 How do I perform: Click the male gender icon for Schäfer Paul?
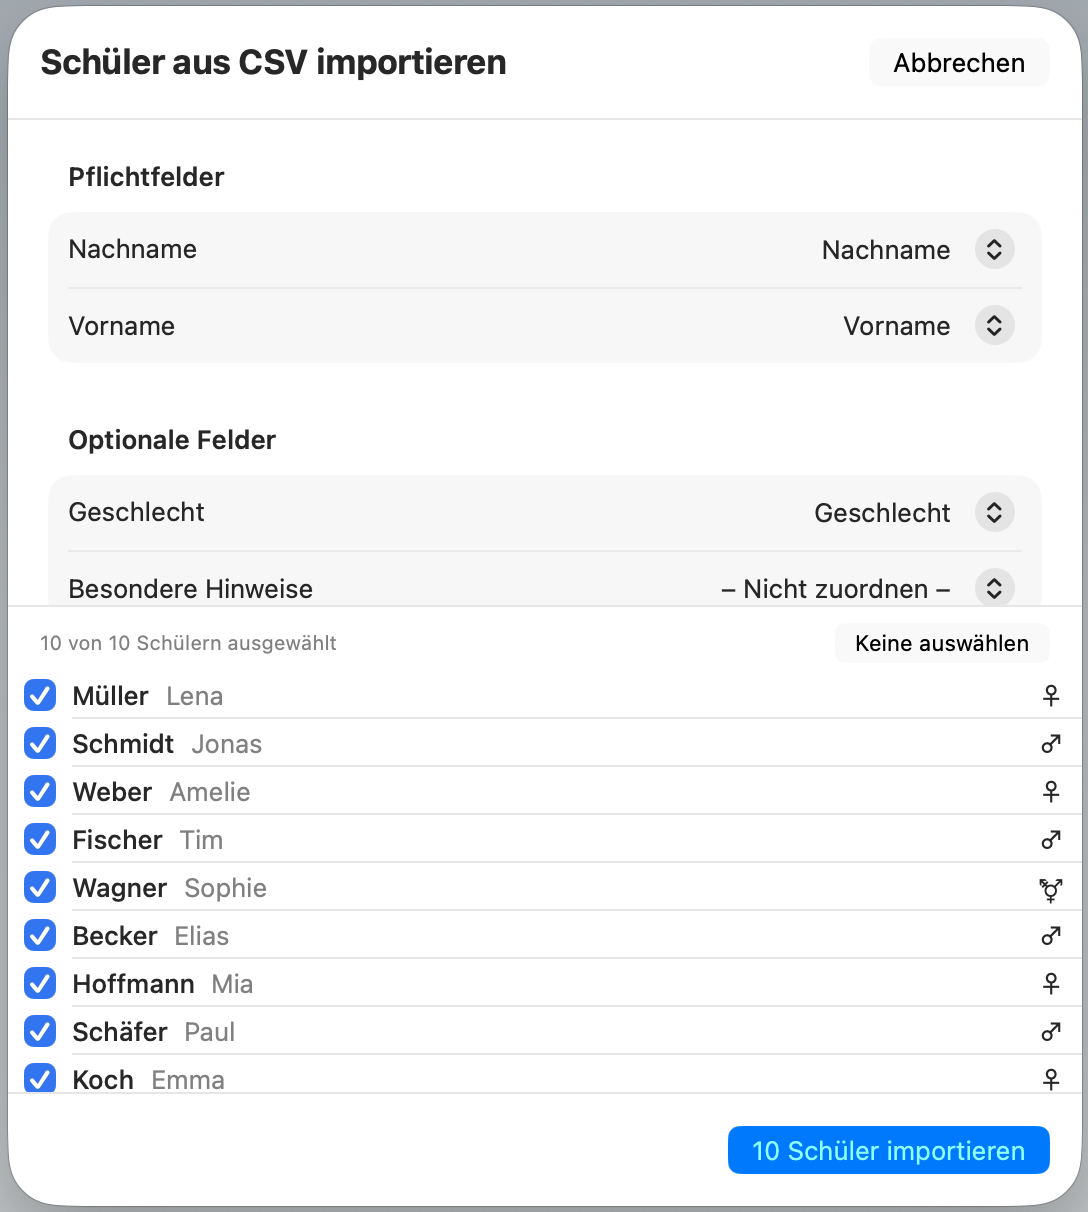point(1051,1031)
